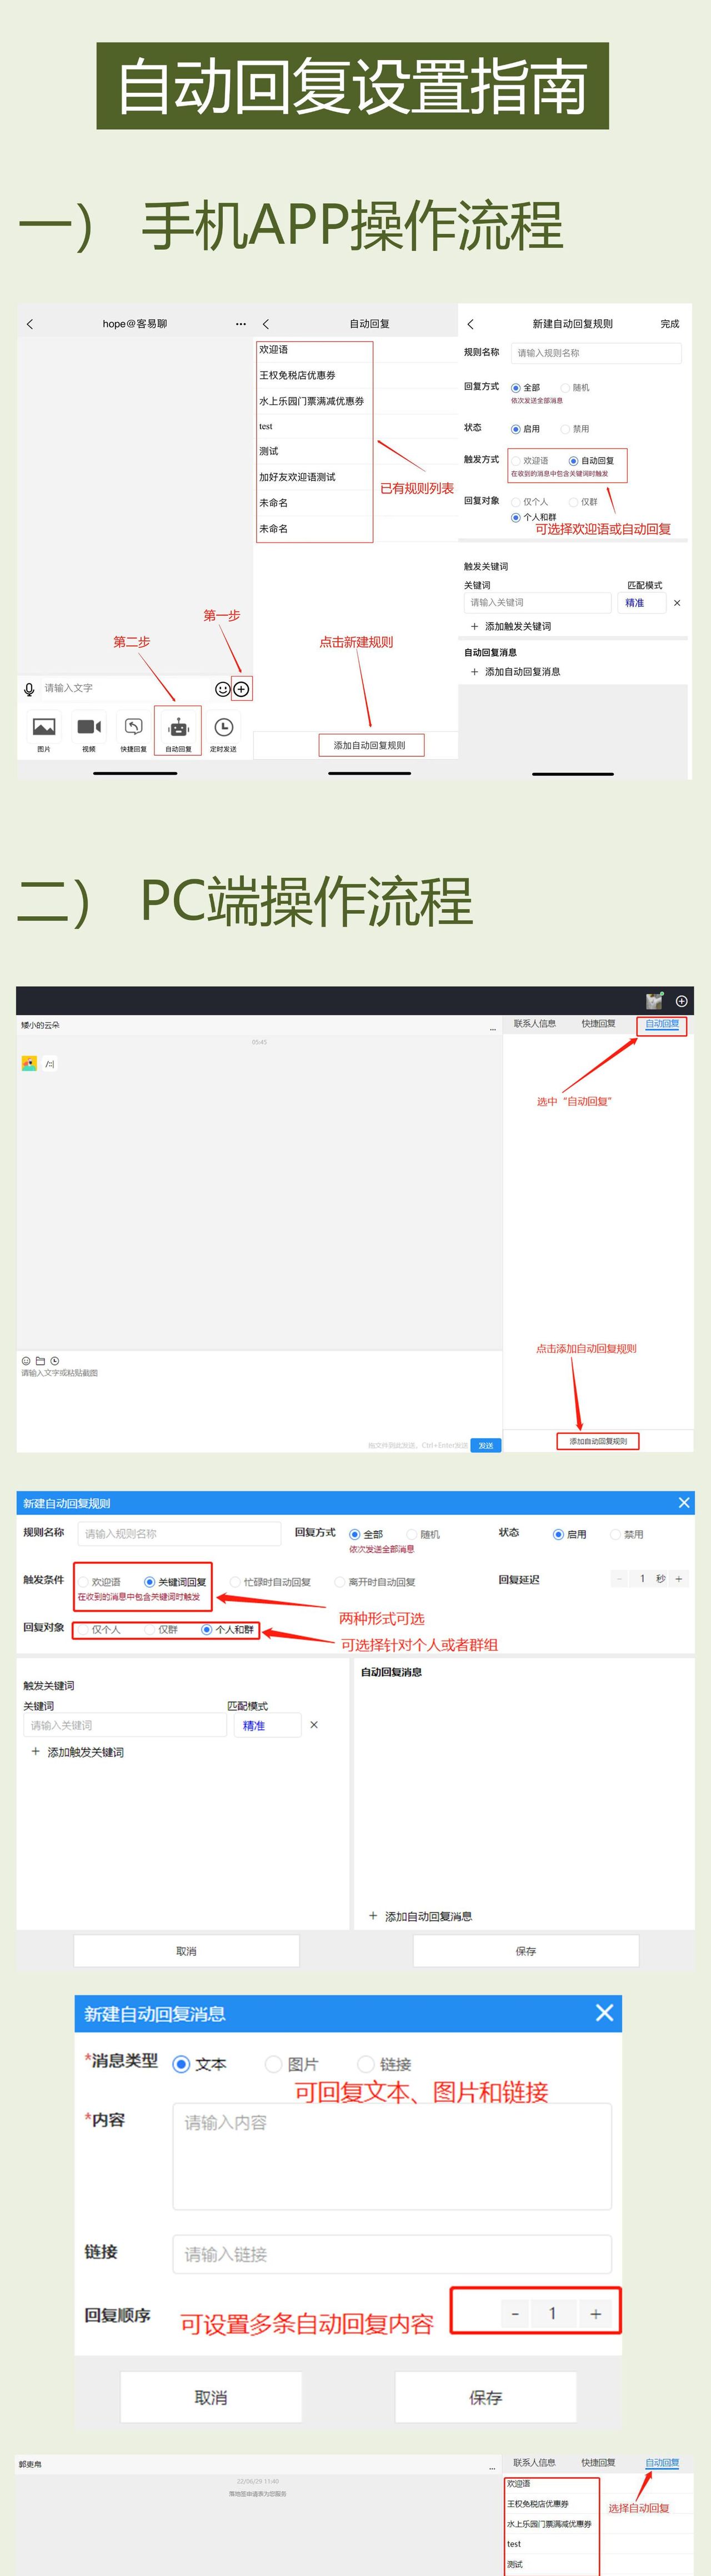Tap 完成 on mobile new rule screen
The image size is (711, 2576).
coord(670,324)
